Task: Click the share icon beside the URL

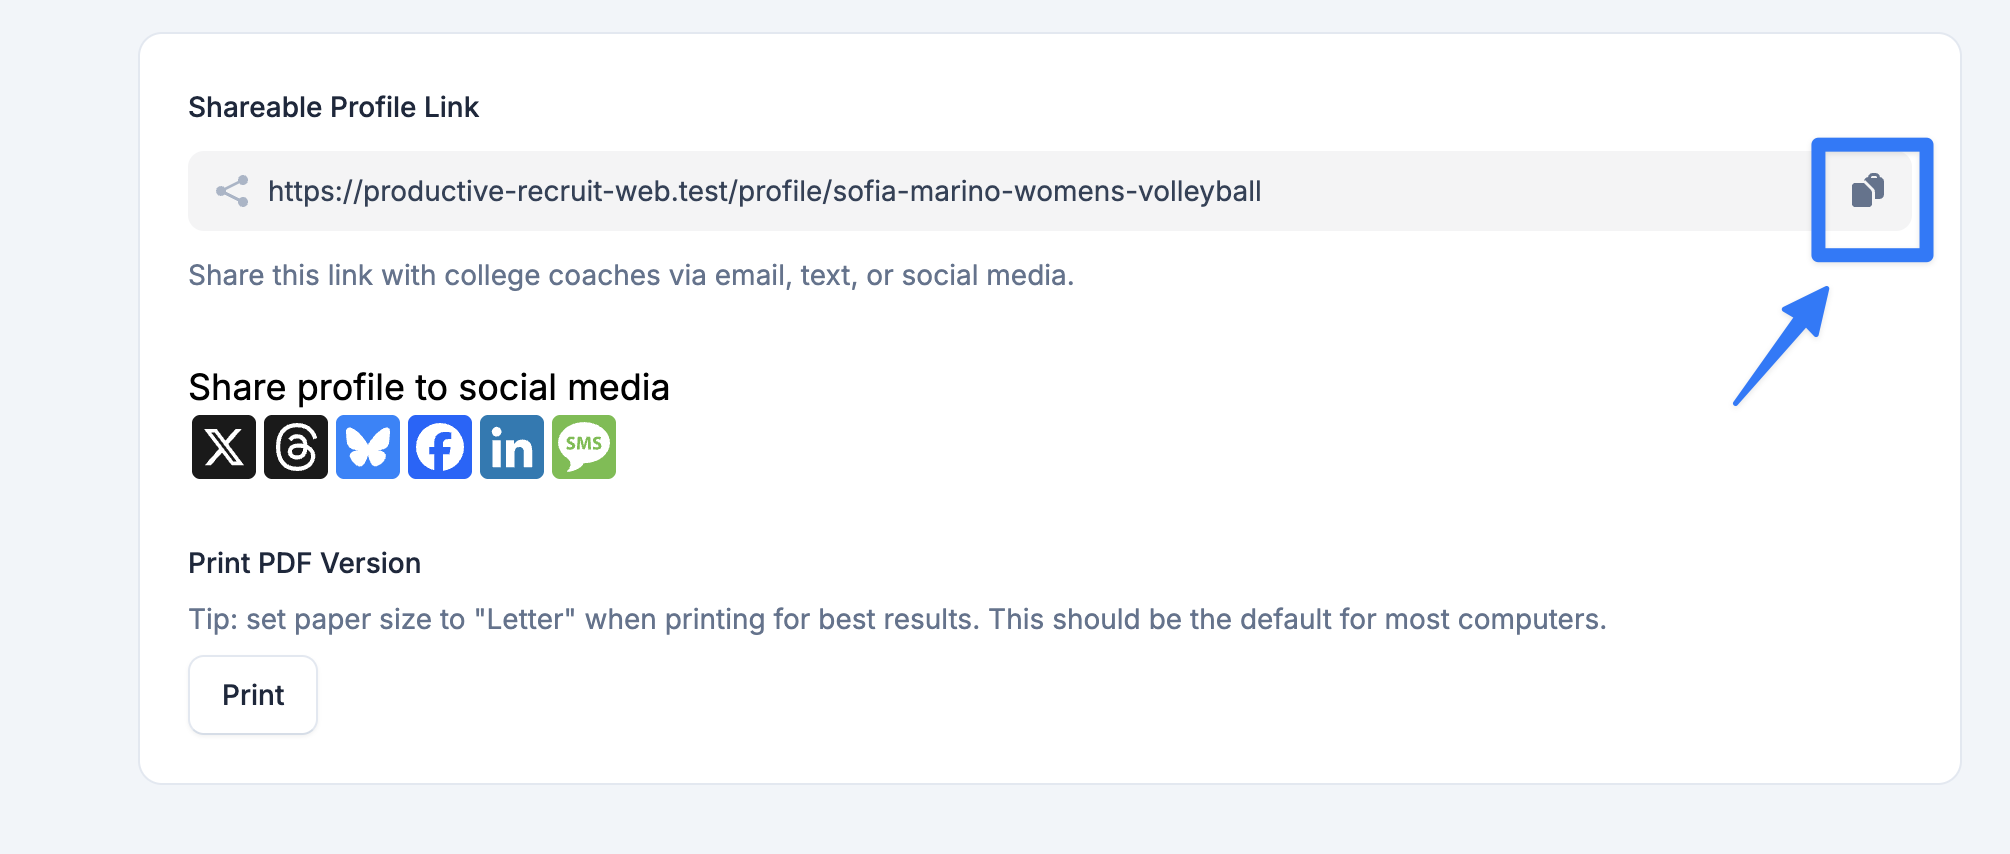Action: pos(232,191)
